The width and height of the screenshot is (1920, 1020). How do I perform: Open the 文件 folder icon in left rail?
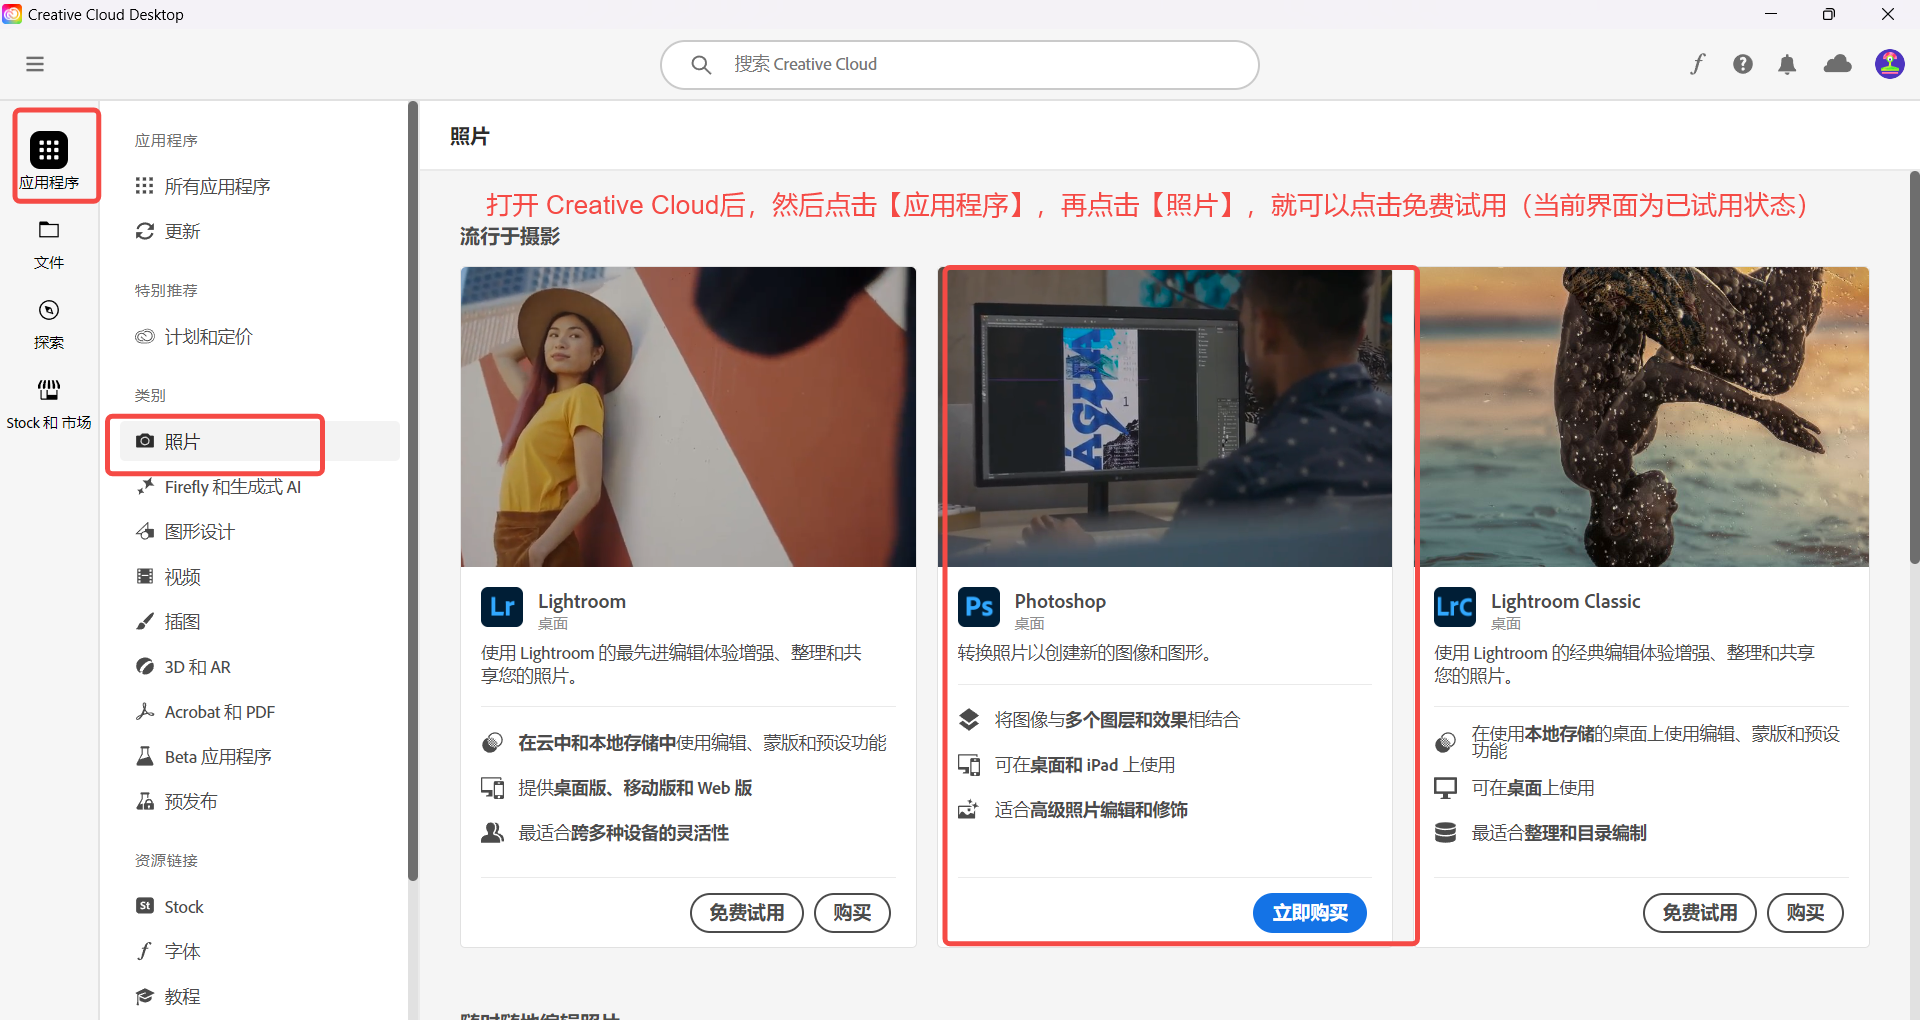(x=49, y=230)
